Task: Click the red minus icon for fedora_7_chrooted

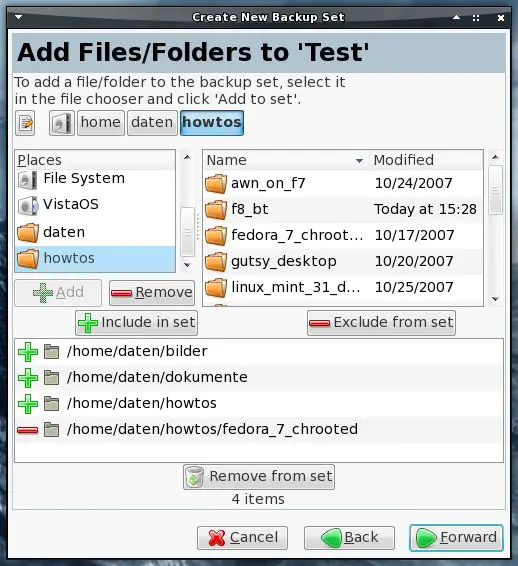Action: click(27, 430)
